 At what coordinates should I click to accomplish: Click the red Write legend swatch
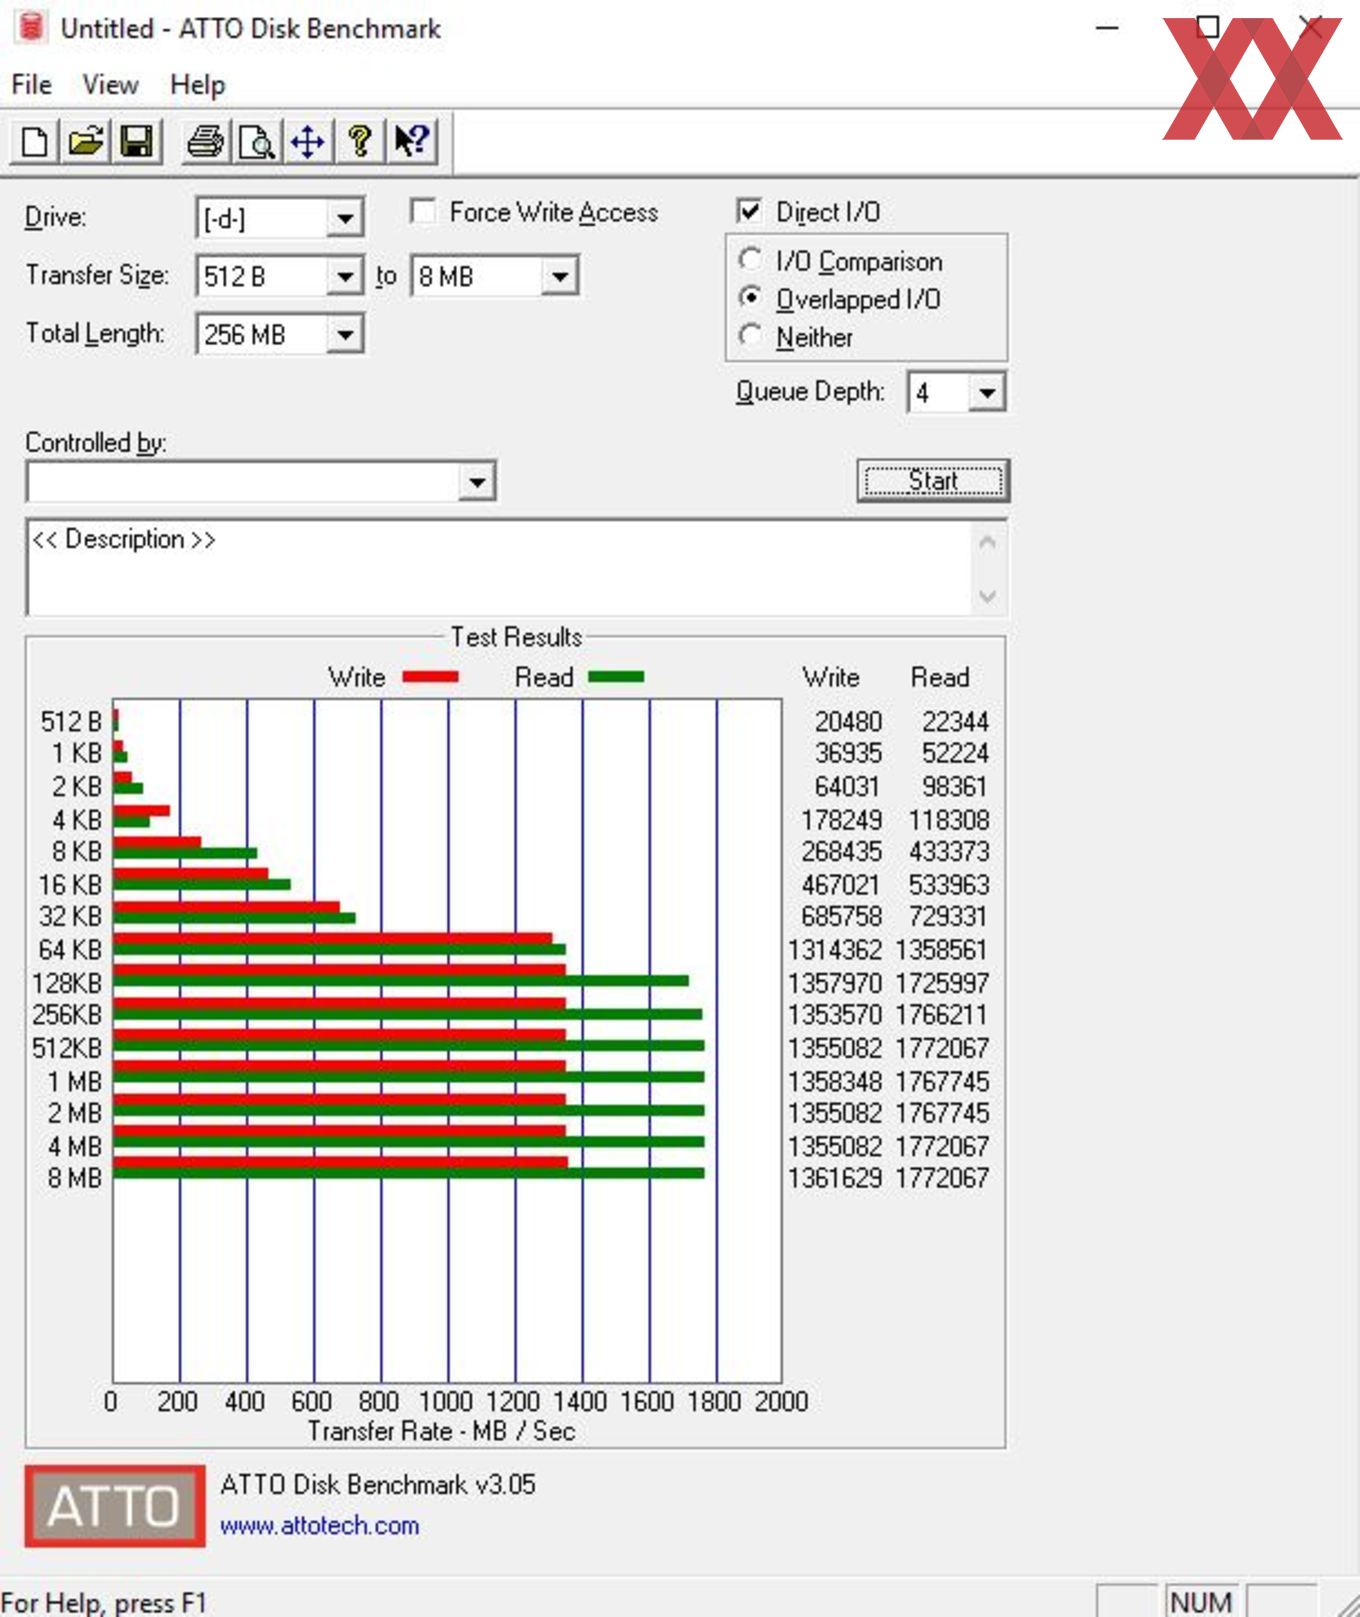click(x=430, y=677)
